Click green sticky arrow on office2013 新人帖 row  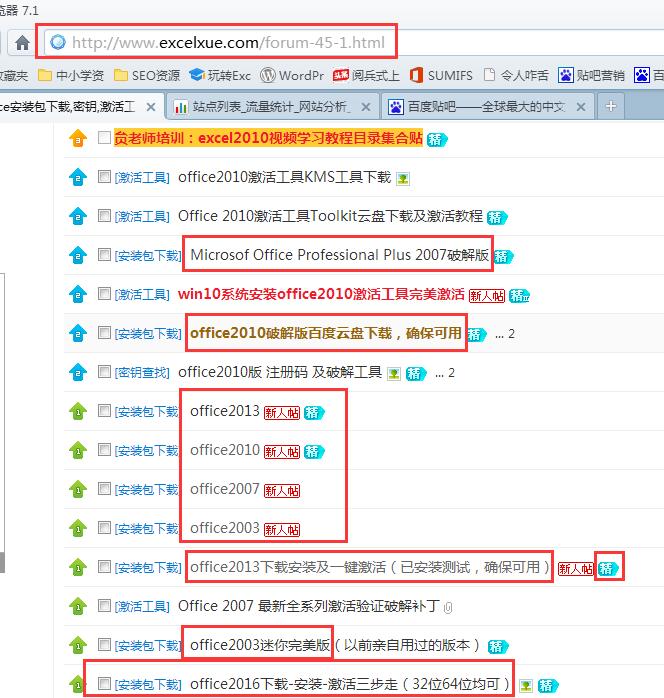click(x=78, y=411)
